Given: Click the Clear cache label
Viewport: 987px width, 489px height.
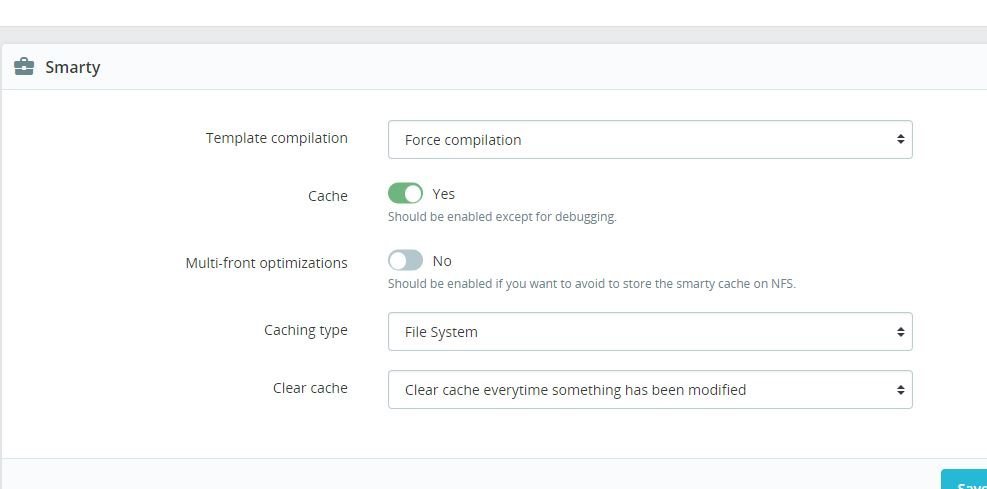Looking at the screenshot, I should (310, 388).
